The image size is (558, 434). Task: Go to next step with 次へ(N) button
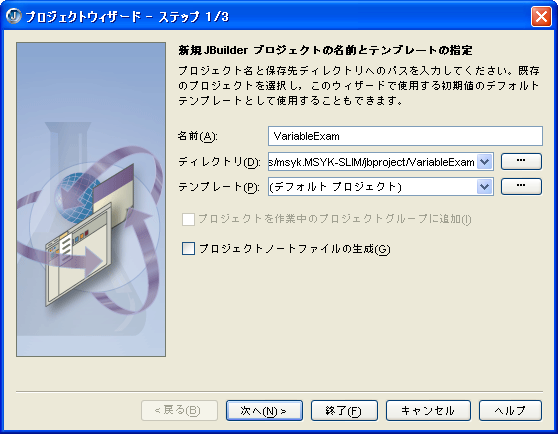click(264, 411)
